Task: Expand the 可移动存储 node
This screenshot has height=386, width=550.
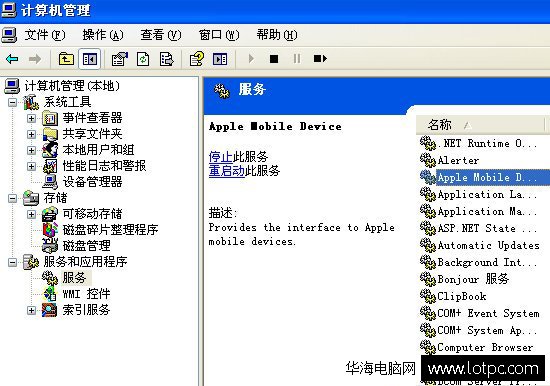Action: [x=31, y=214]
